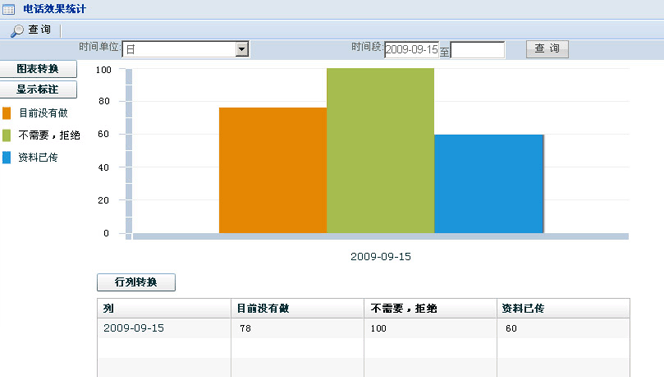
Task: Click the blue bar in the chart
Action: click(x=489, y=184)
